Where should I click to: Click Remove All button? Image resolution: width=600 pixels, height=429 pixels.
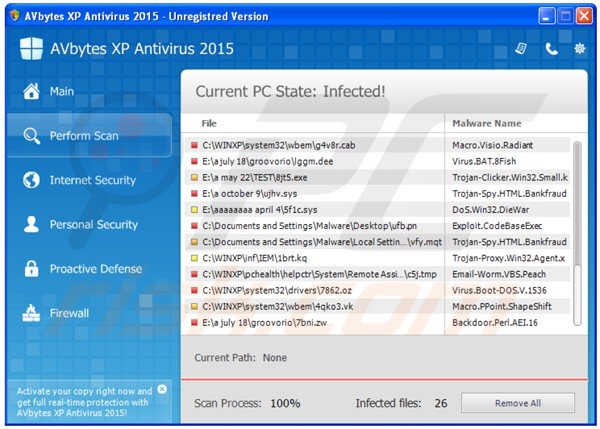click(x=518, y=403)
